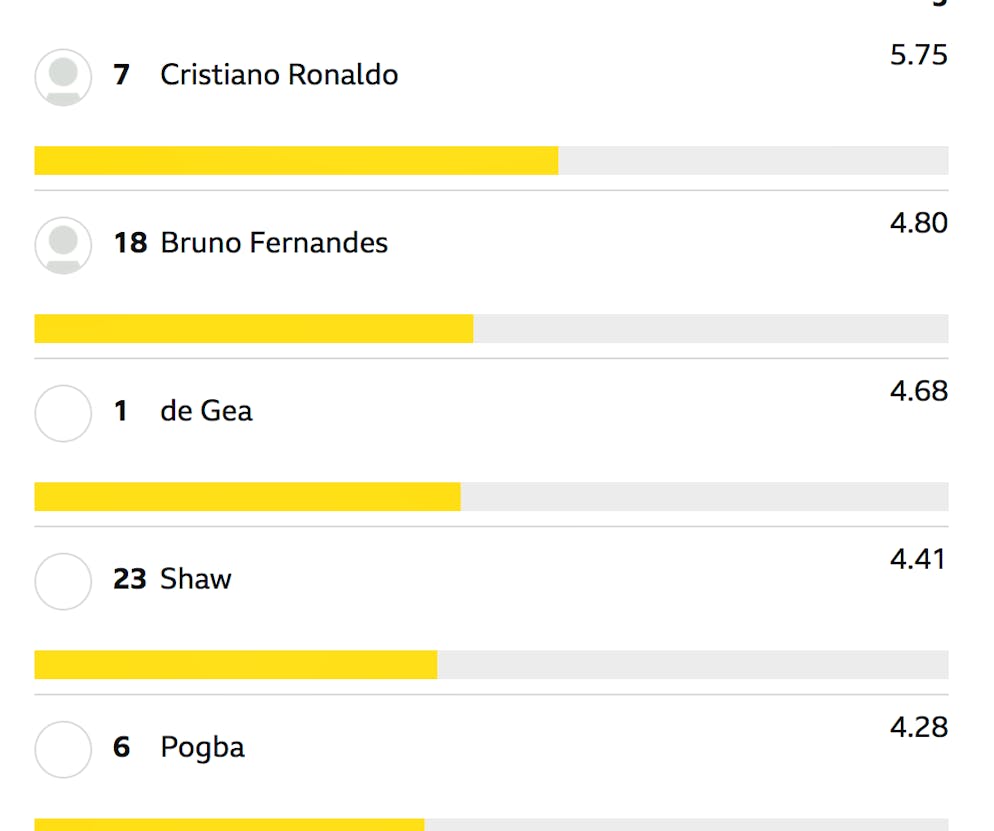Open Shaw player entry
Image resolution: width=994 pixels, height=831 pixels.
(196, 579)
